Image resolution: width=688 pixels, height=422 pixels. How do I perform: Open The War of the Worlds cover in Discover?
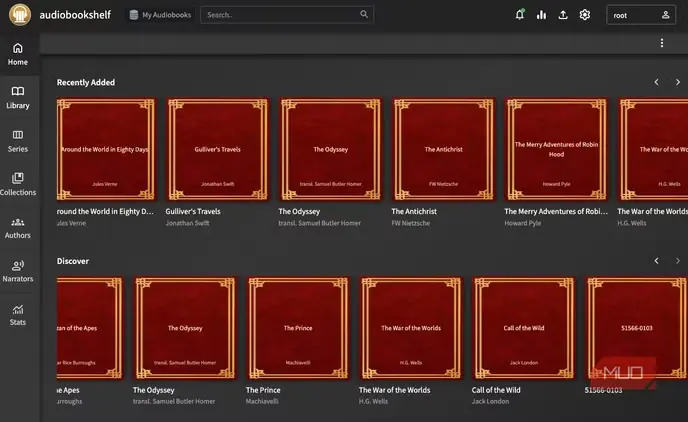[x=411, y=328]
